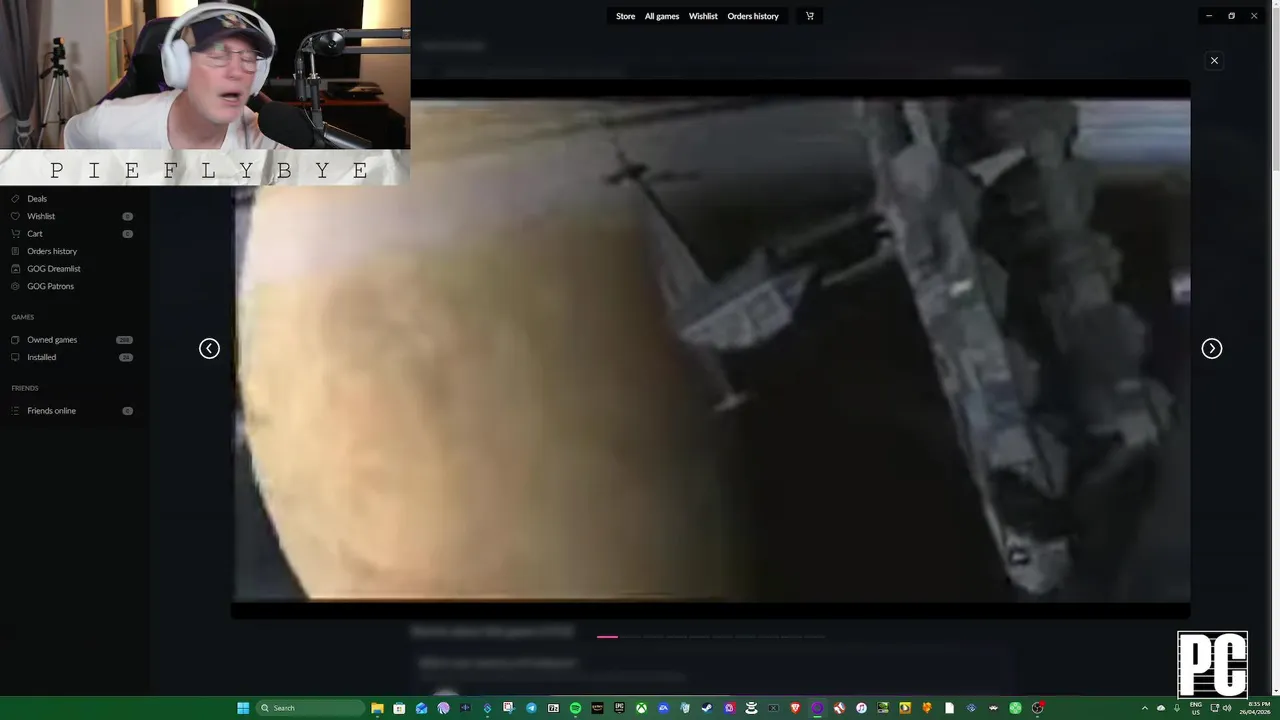Screen dimensions: 1280x720
Task: Open Deals in the sidebar
Action: coord(37,199)
